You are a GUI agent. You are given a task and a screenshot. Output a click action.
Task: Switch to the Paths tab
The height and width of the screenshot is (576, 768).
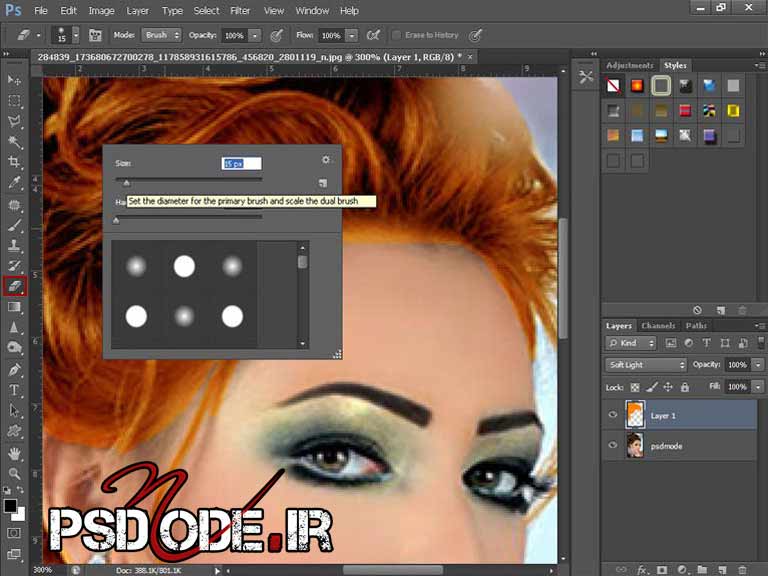click(x=696, y=326)
